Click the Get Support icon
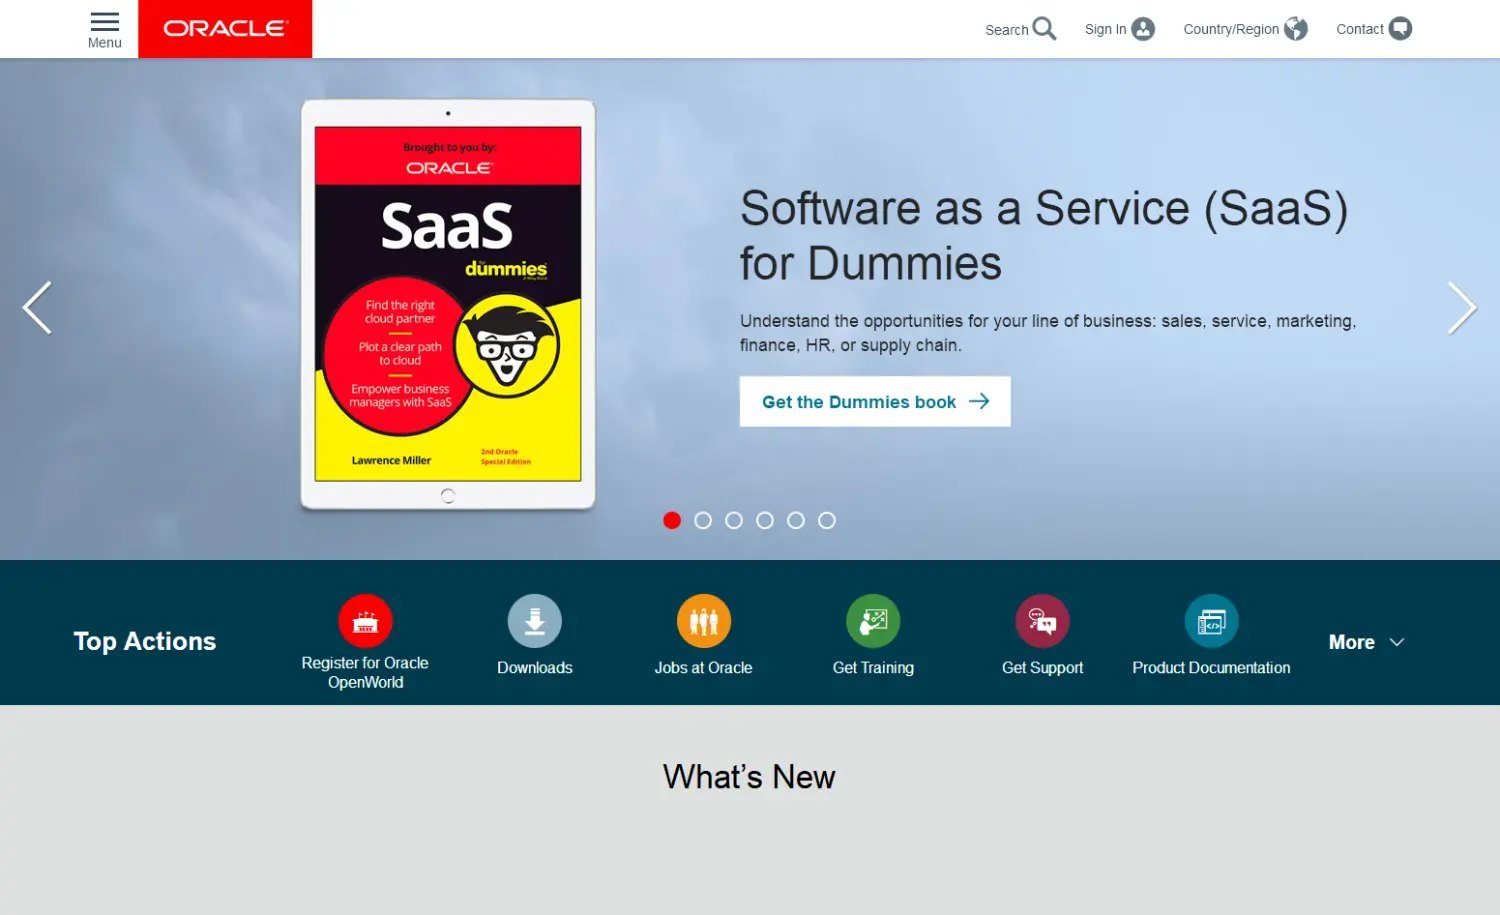The width and height of the screenshot is (1500, 915). 1042,621
